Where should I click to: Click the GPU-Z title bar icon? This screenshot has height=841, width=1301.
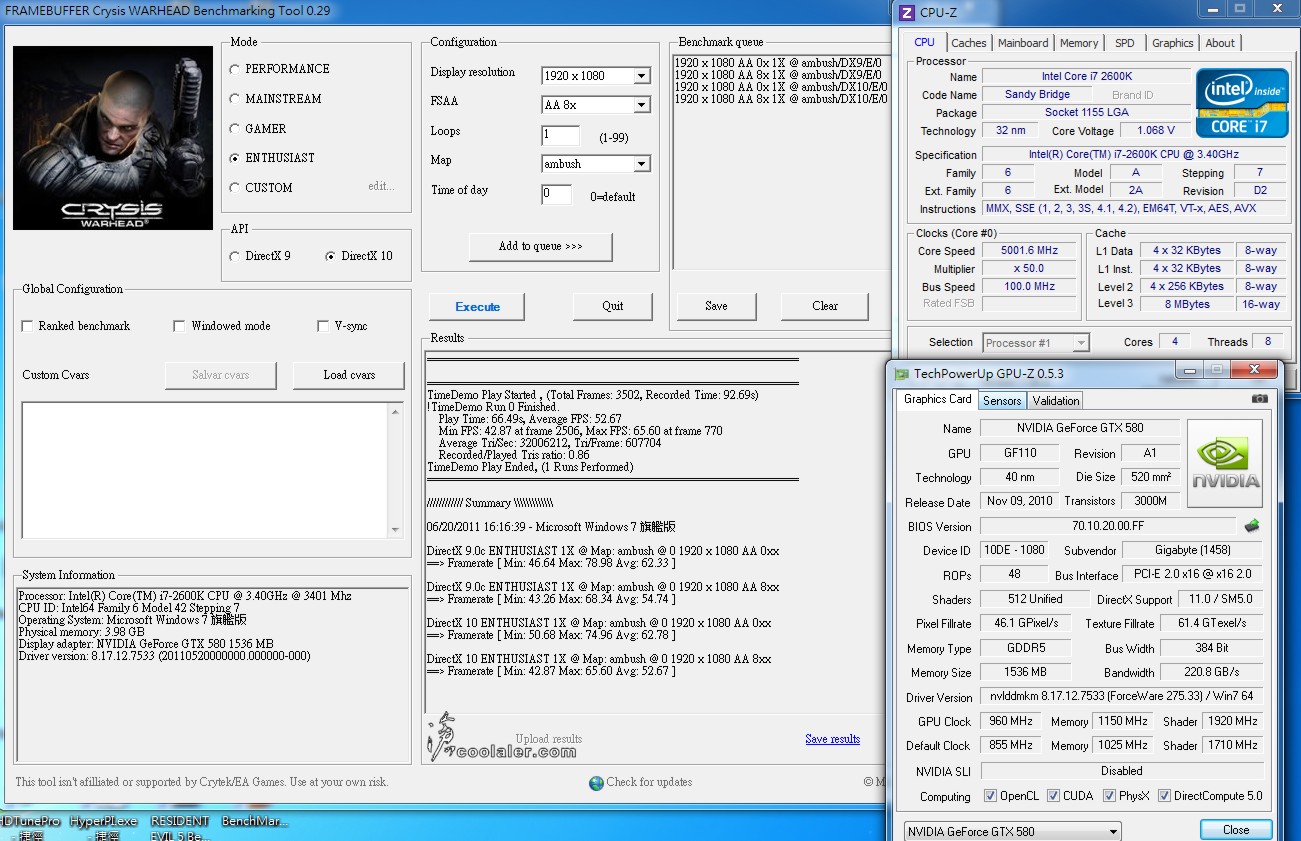point(901,374)
